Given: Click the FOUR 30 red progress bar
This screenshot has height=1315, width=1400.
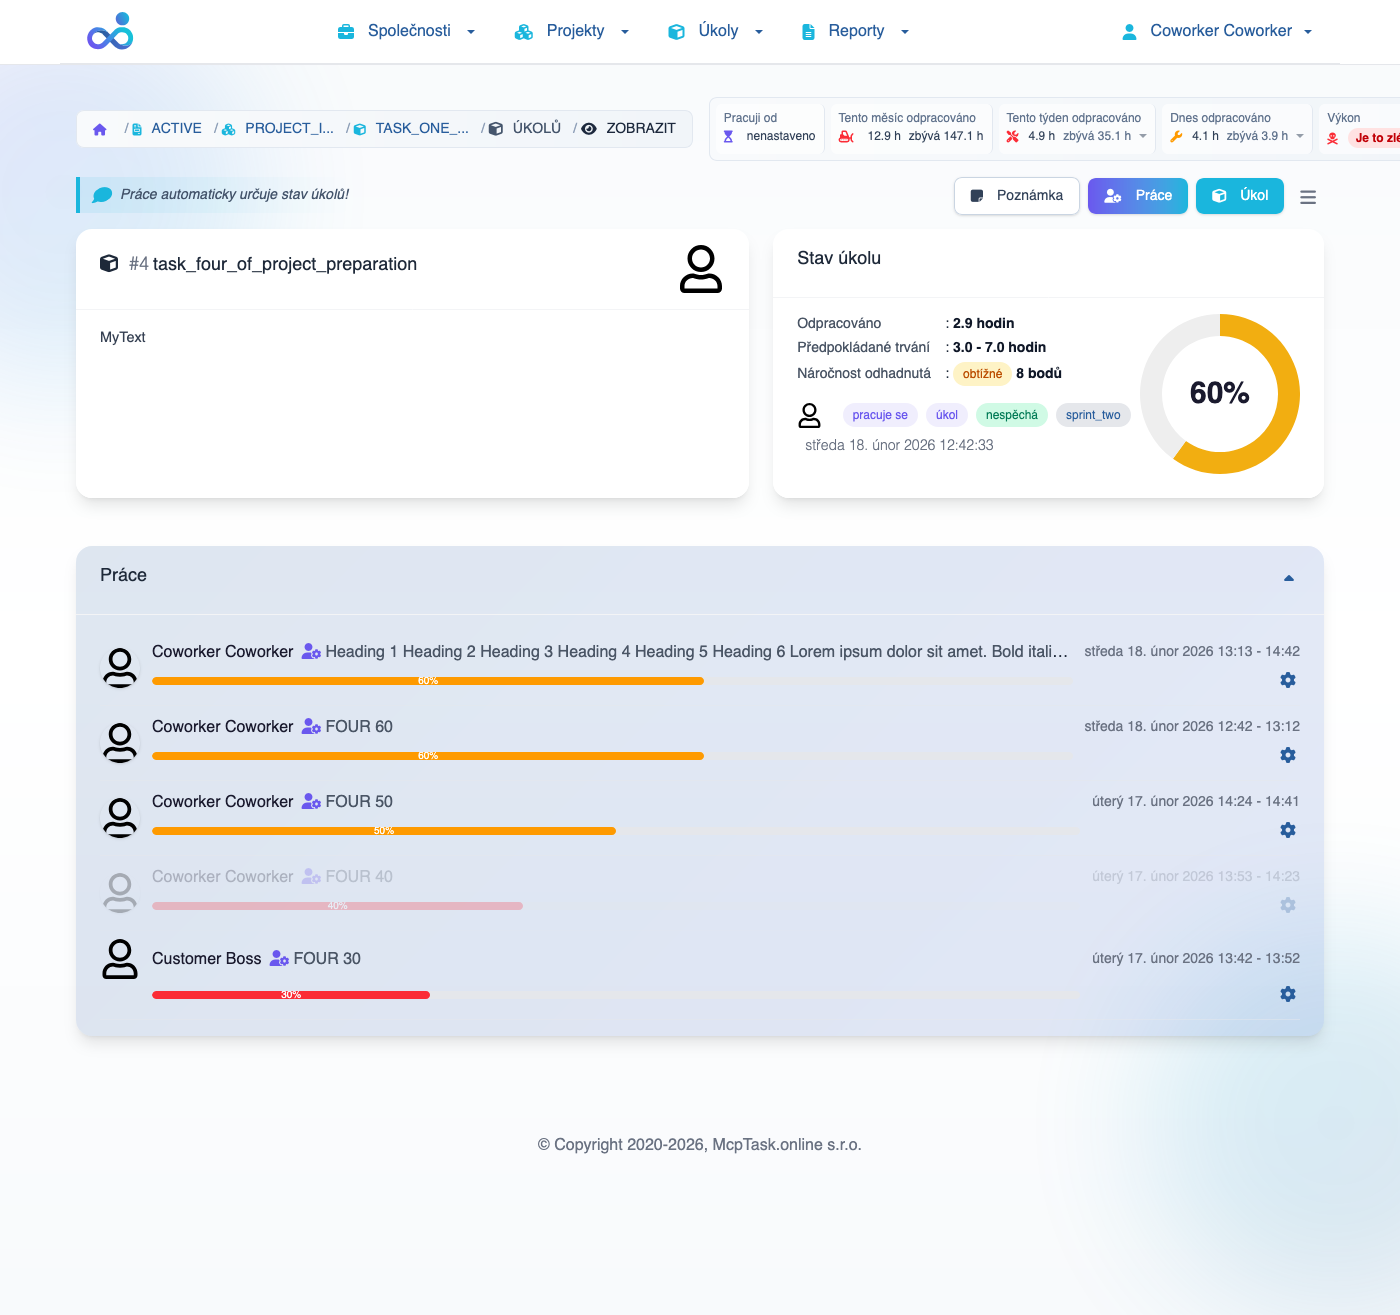Looking at the screenshot, I should coord(291,995).
